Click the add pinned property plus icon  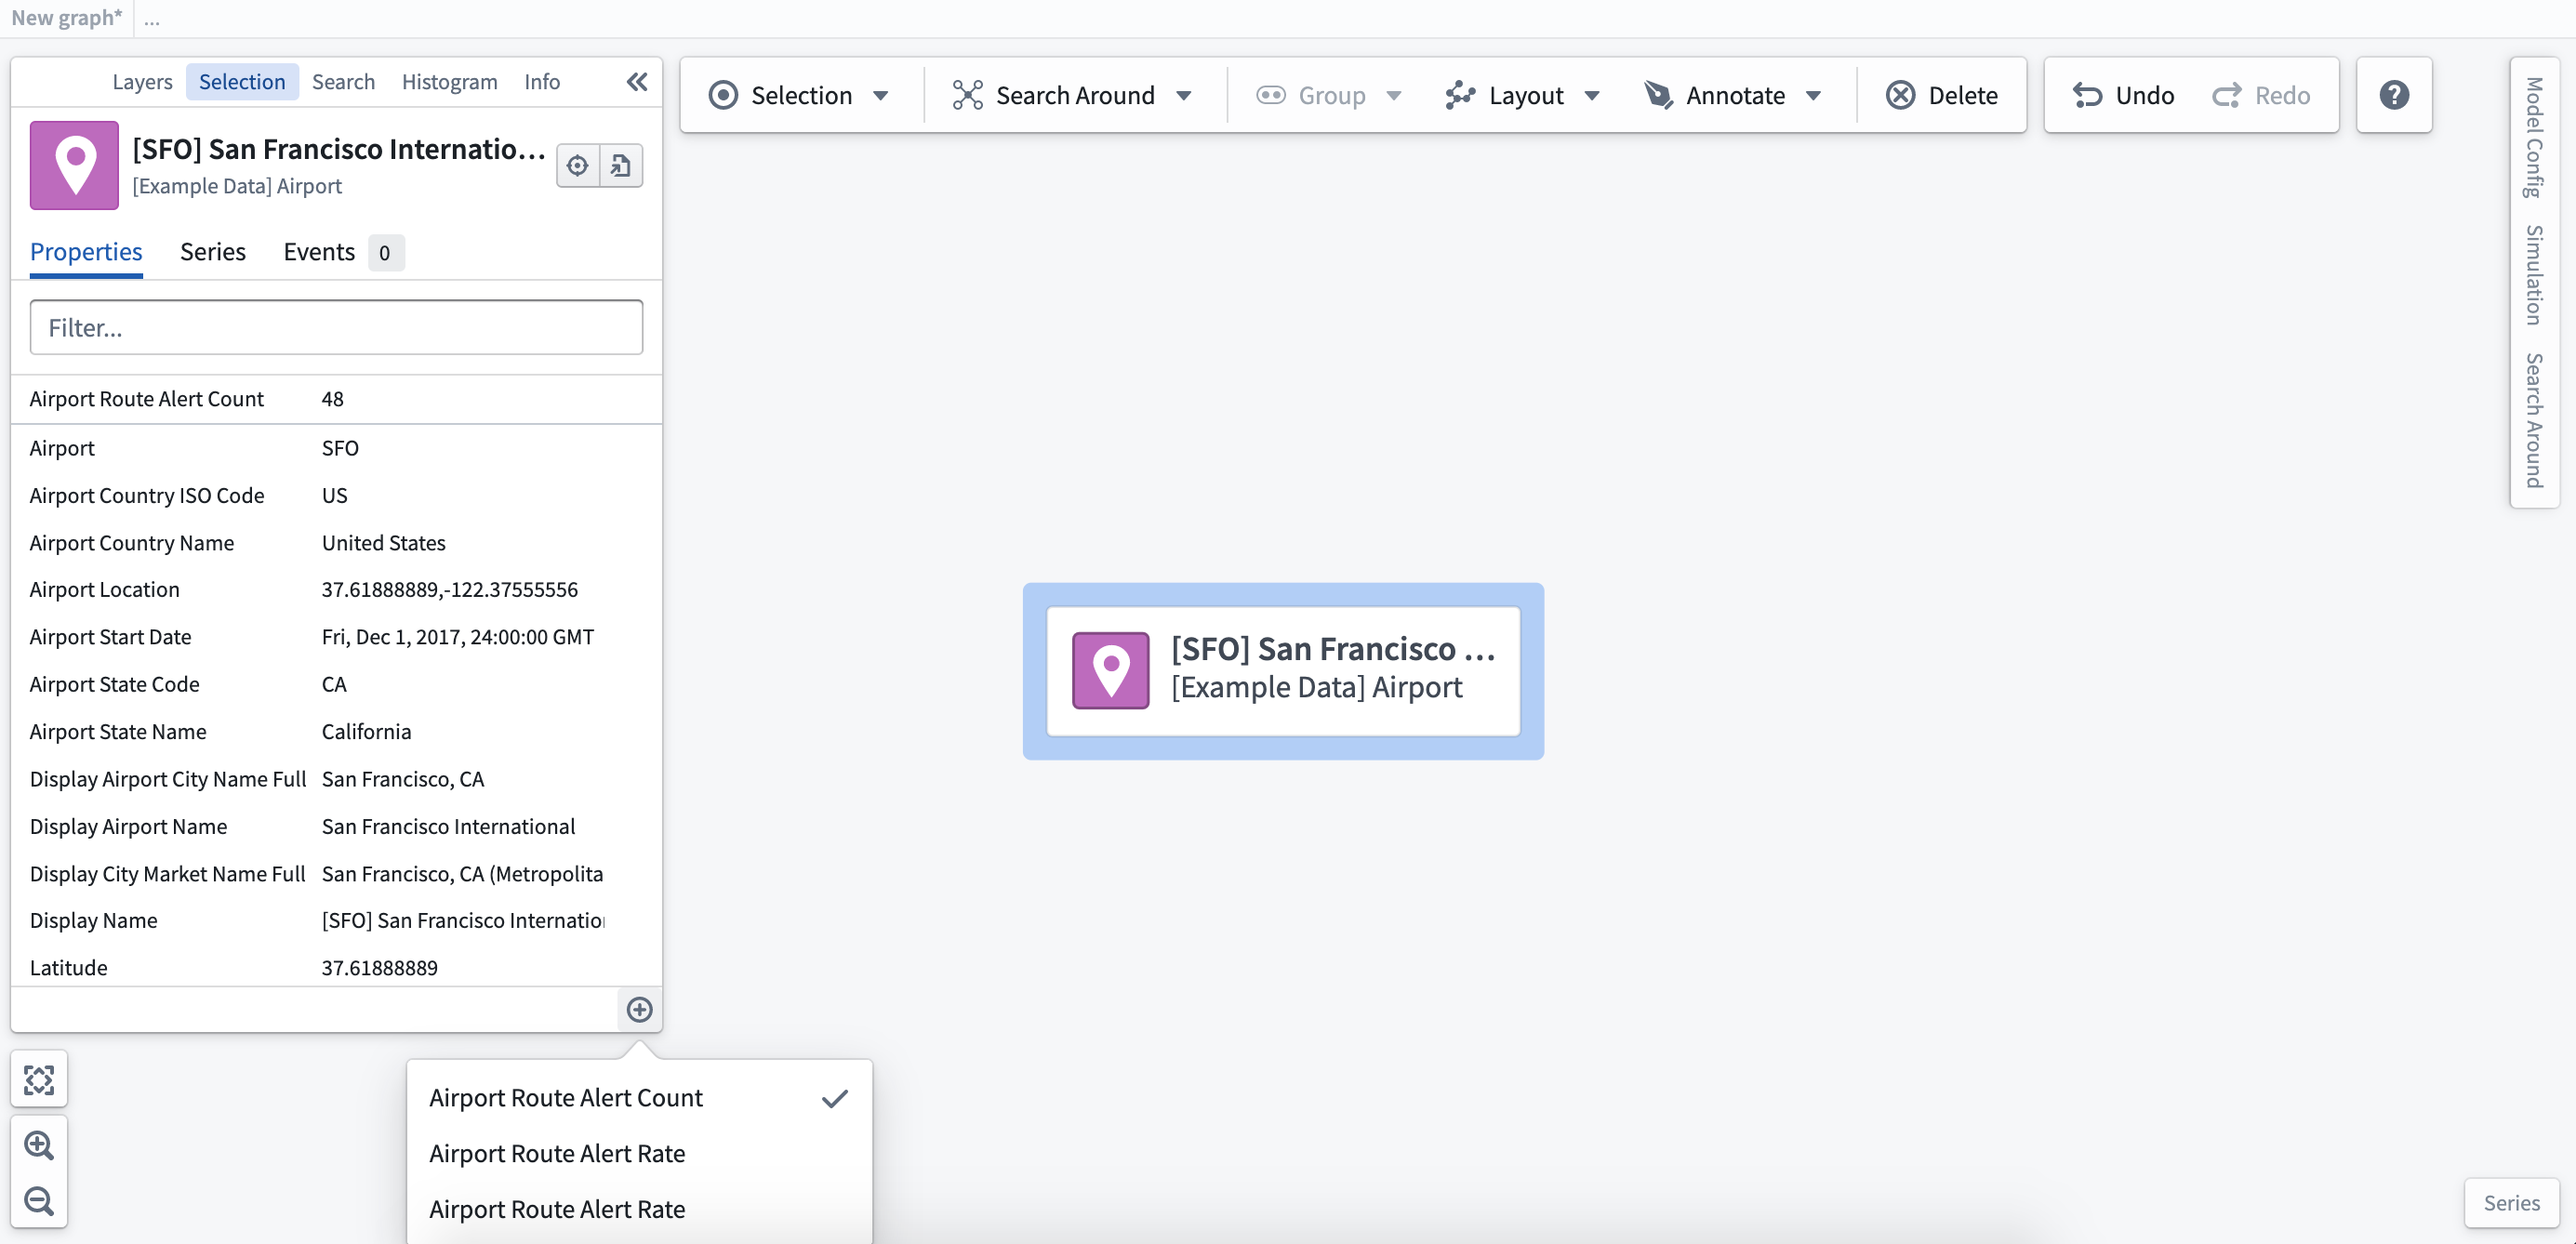(x=639, y=1010)
